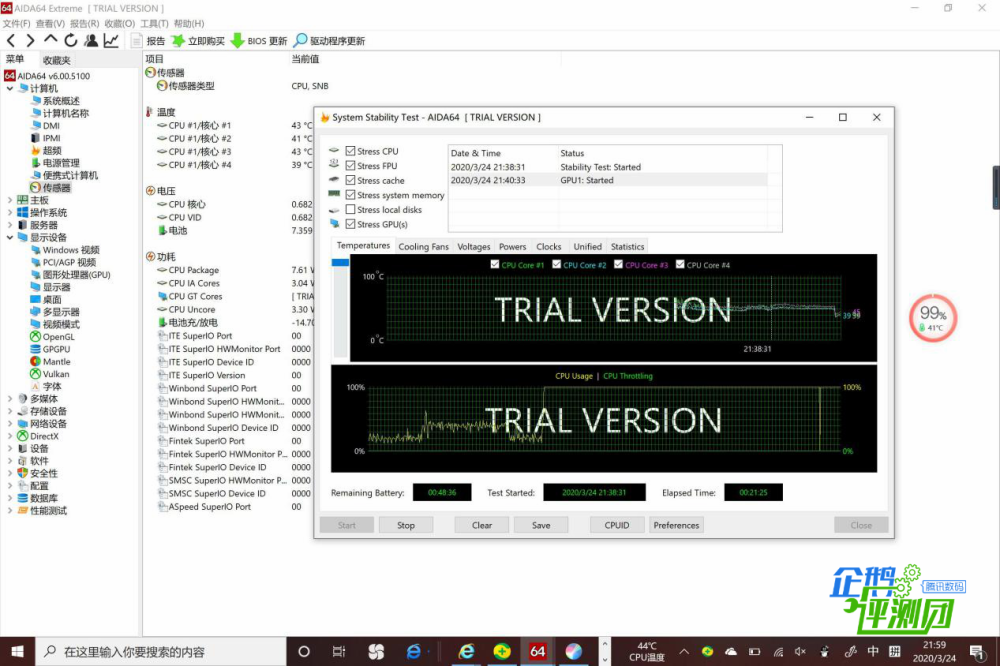Expand the 网络设备 tree node
The image size is (1000, 666).
[10, 424]
